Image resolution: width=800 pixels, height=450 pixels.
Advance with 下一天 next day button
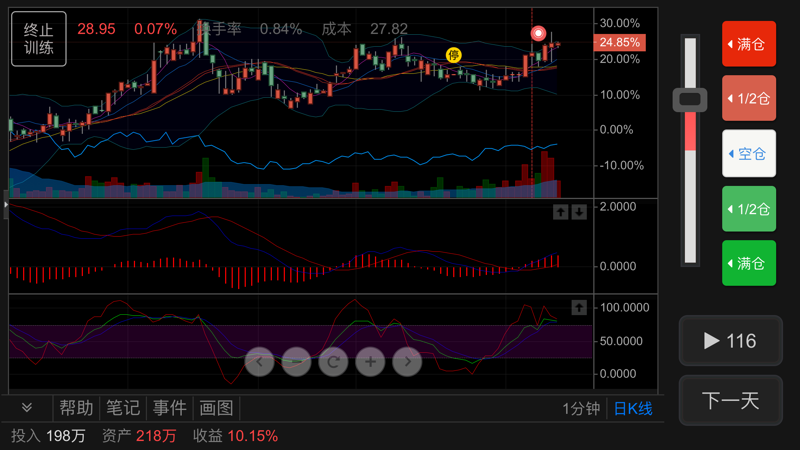coord(731,401)
